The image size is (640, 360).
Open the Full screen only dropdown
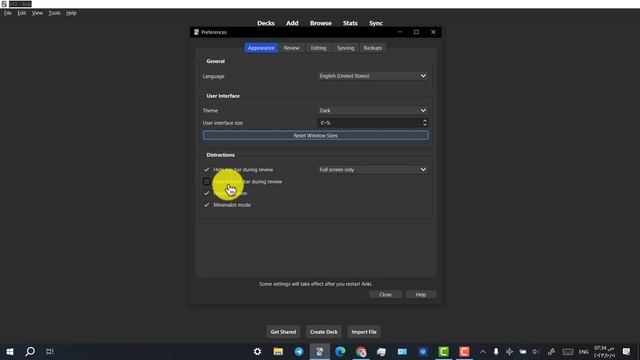[x=373, y=169]
